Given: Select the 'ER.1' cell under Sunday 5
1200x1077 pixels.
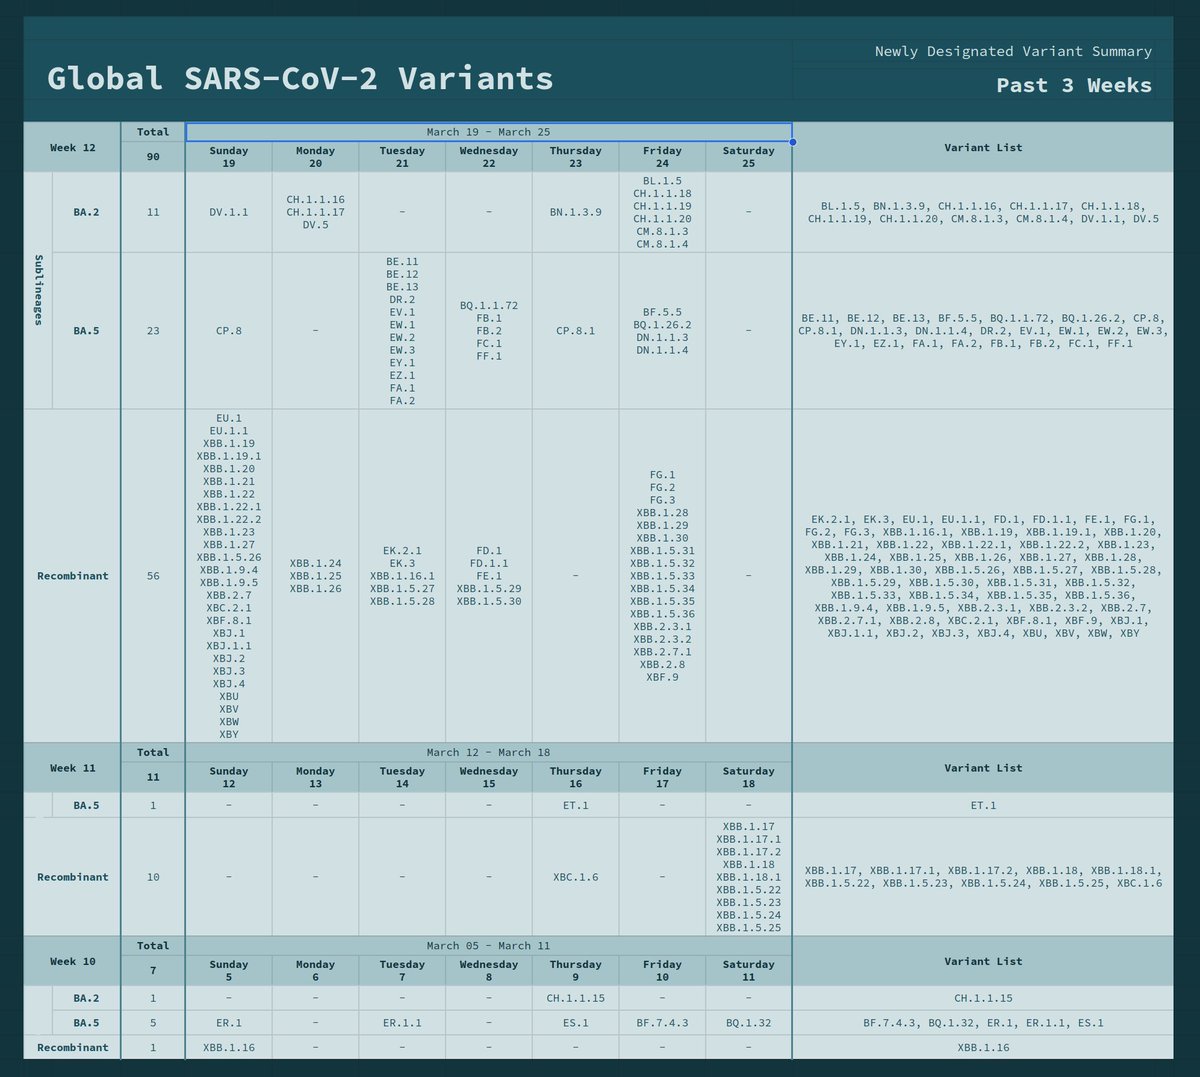Looking at the screenshot, I should 229,1023.
